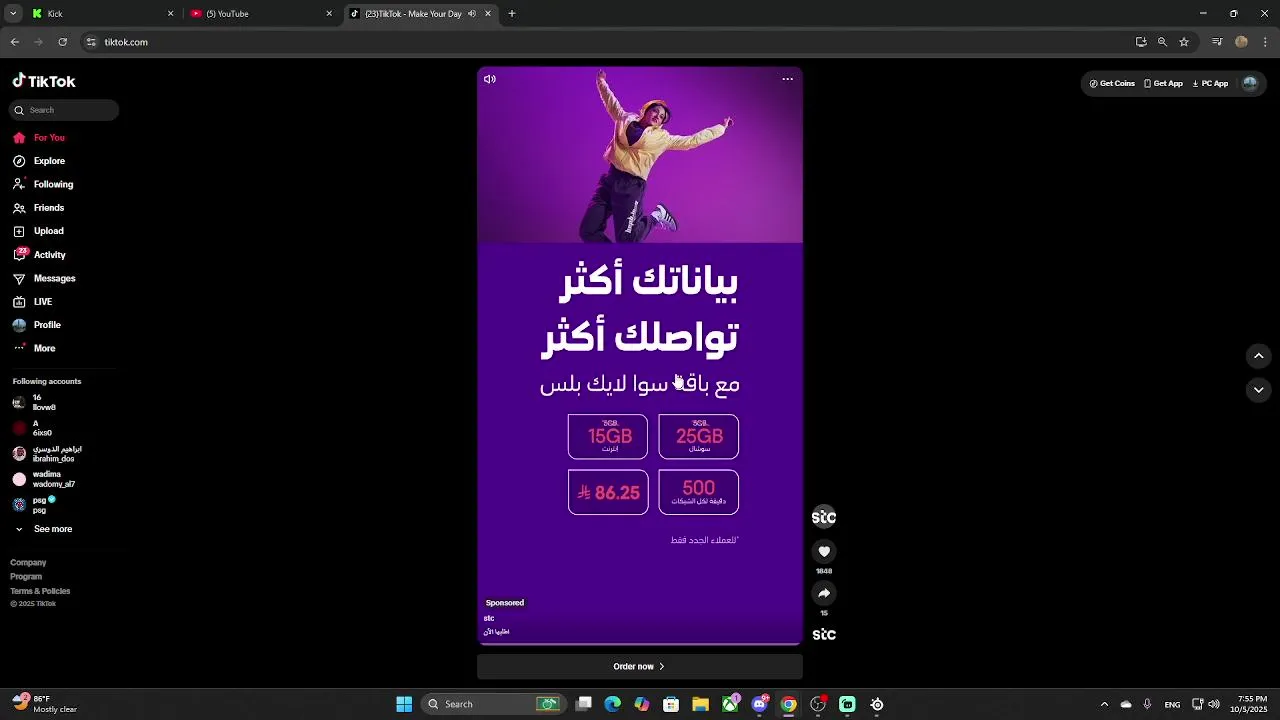The image size is (1280, 720).
Task: Go to the next video with down chevron
Action: (1259, 390)
